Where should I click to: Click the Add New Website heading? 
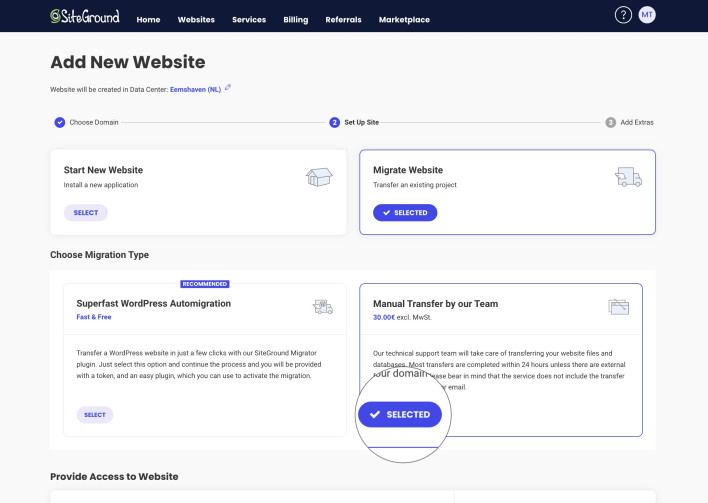pos(128,62)
